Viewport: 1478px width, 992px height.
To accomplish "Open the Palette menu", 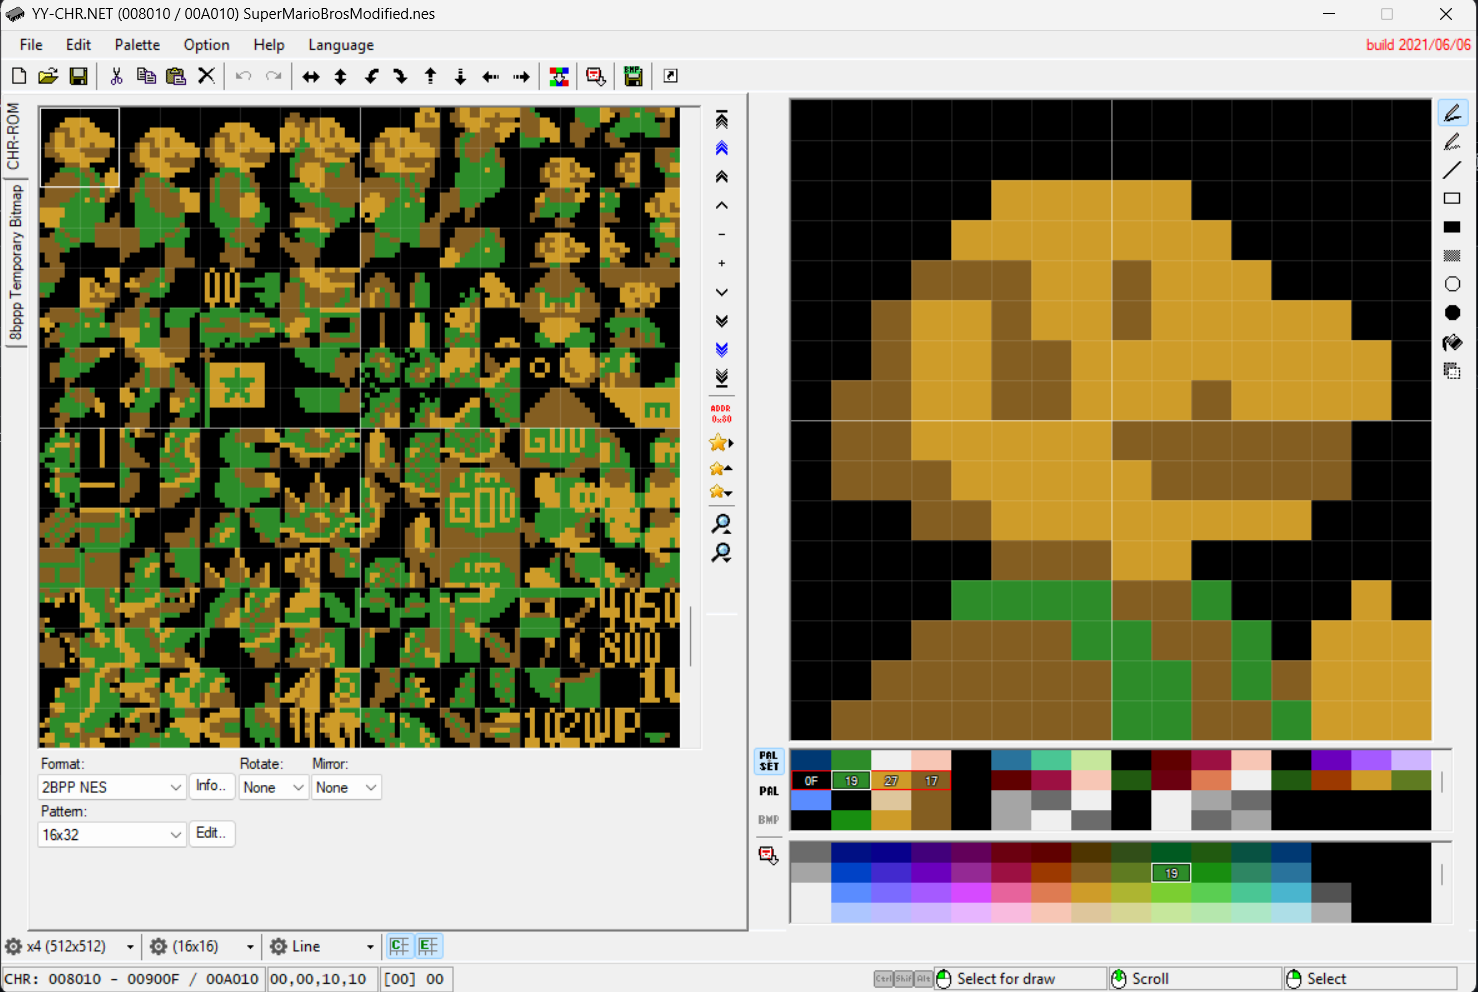I will pyautogui.click(x=137, y=45).
